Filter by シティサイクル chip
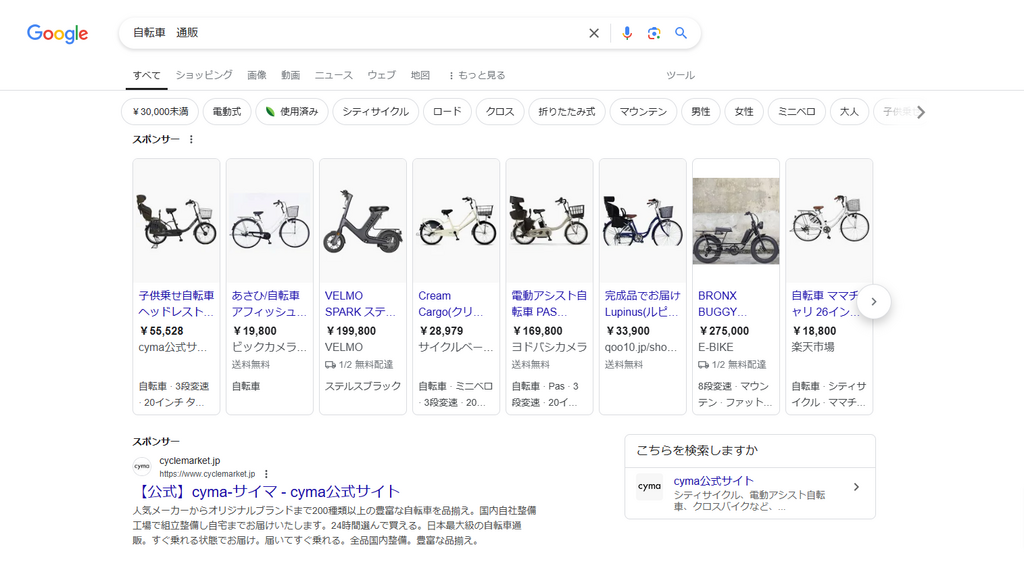 376,112
